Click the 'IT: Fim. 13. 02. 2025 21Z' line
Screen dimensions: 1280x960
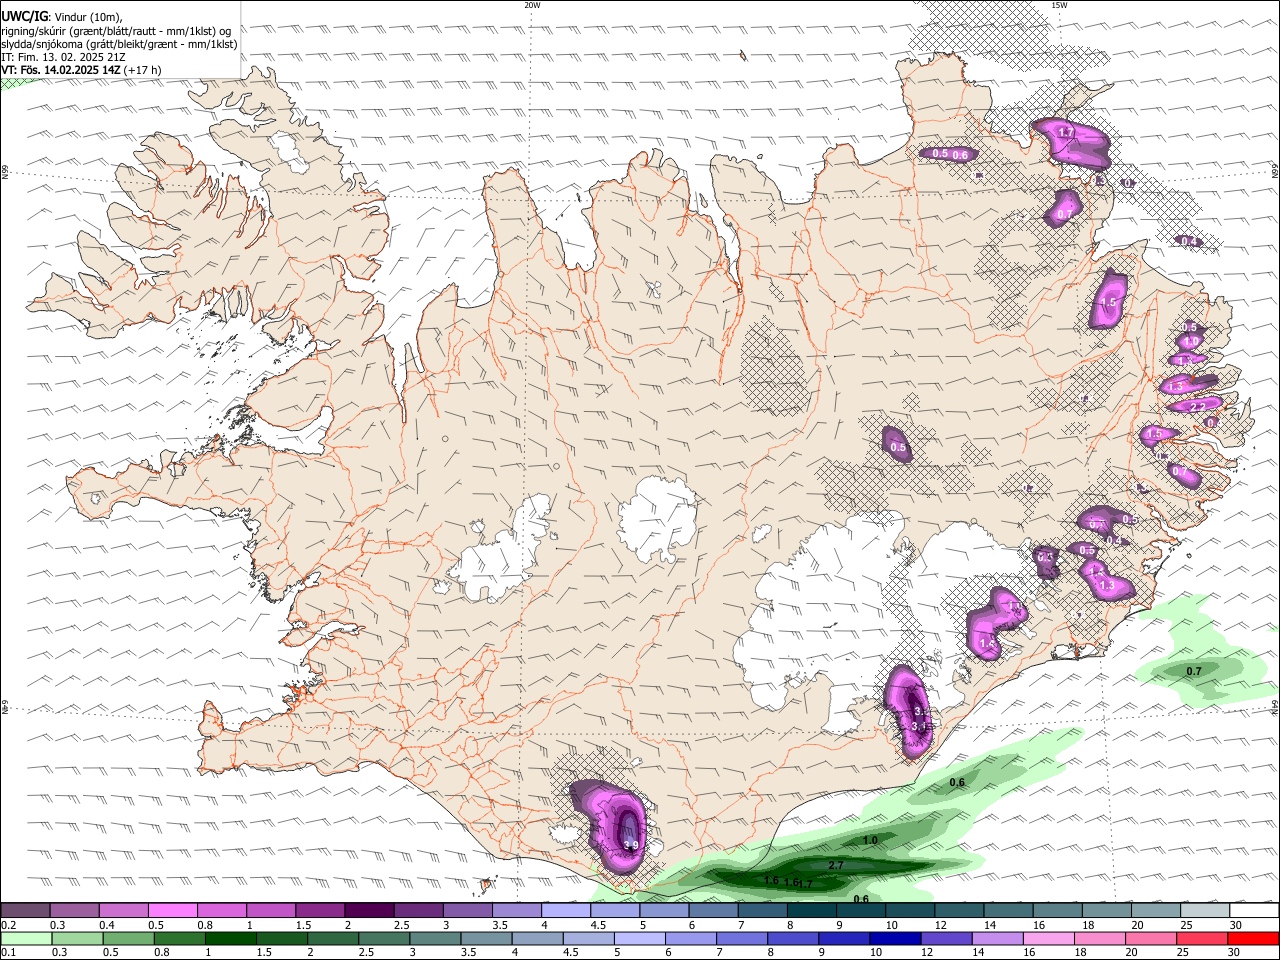(63, 57)
